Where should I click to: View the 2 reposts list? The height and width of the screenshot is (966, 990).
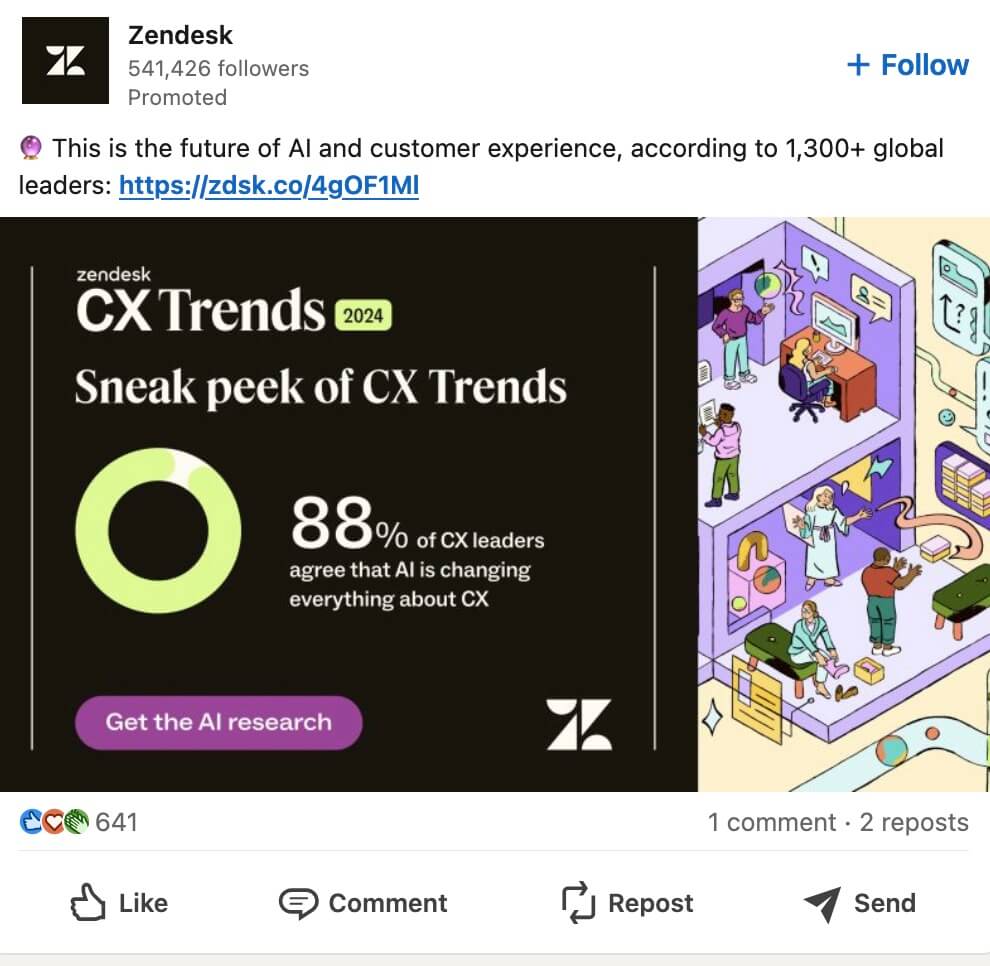(914, 822)
